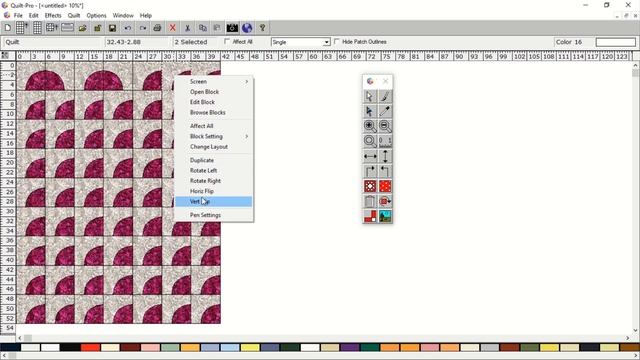Open the Single dropdown list
The width and height of the screenshot is (640, 360).
[x=300, y=42]
